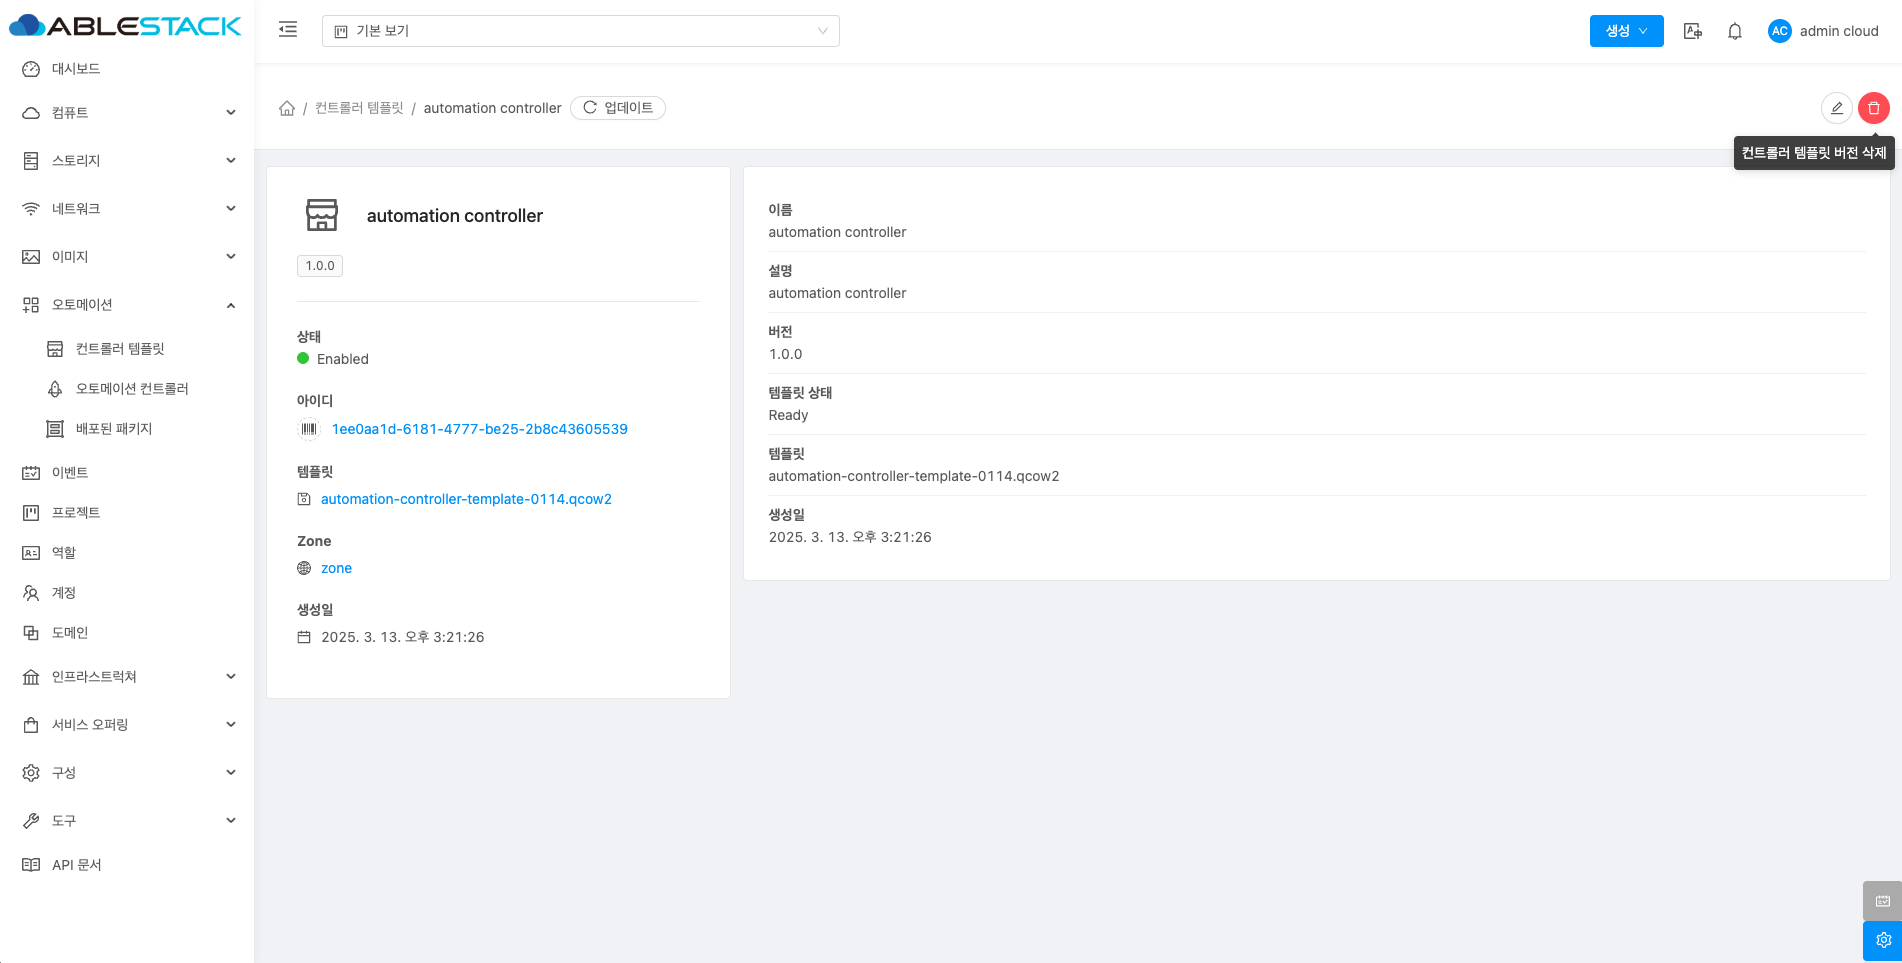The height and width of the screenshot is (963, 1902).
Task: Expand the 이미지 menu chevron
Action: click(x=231, y=257)
